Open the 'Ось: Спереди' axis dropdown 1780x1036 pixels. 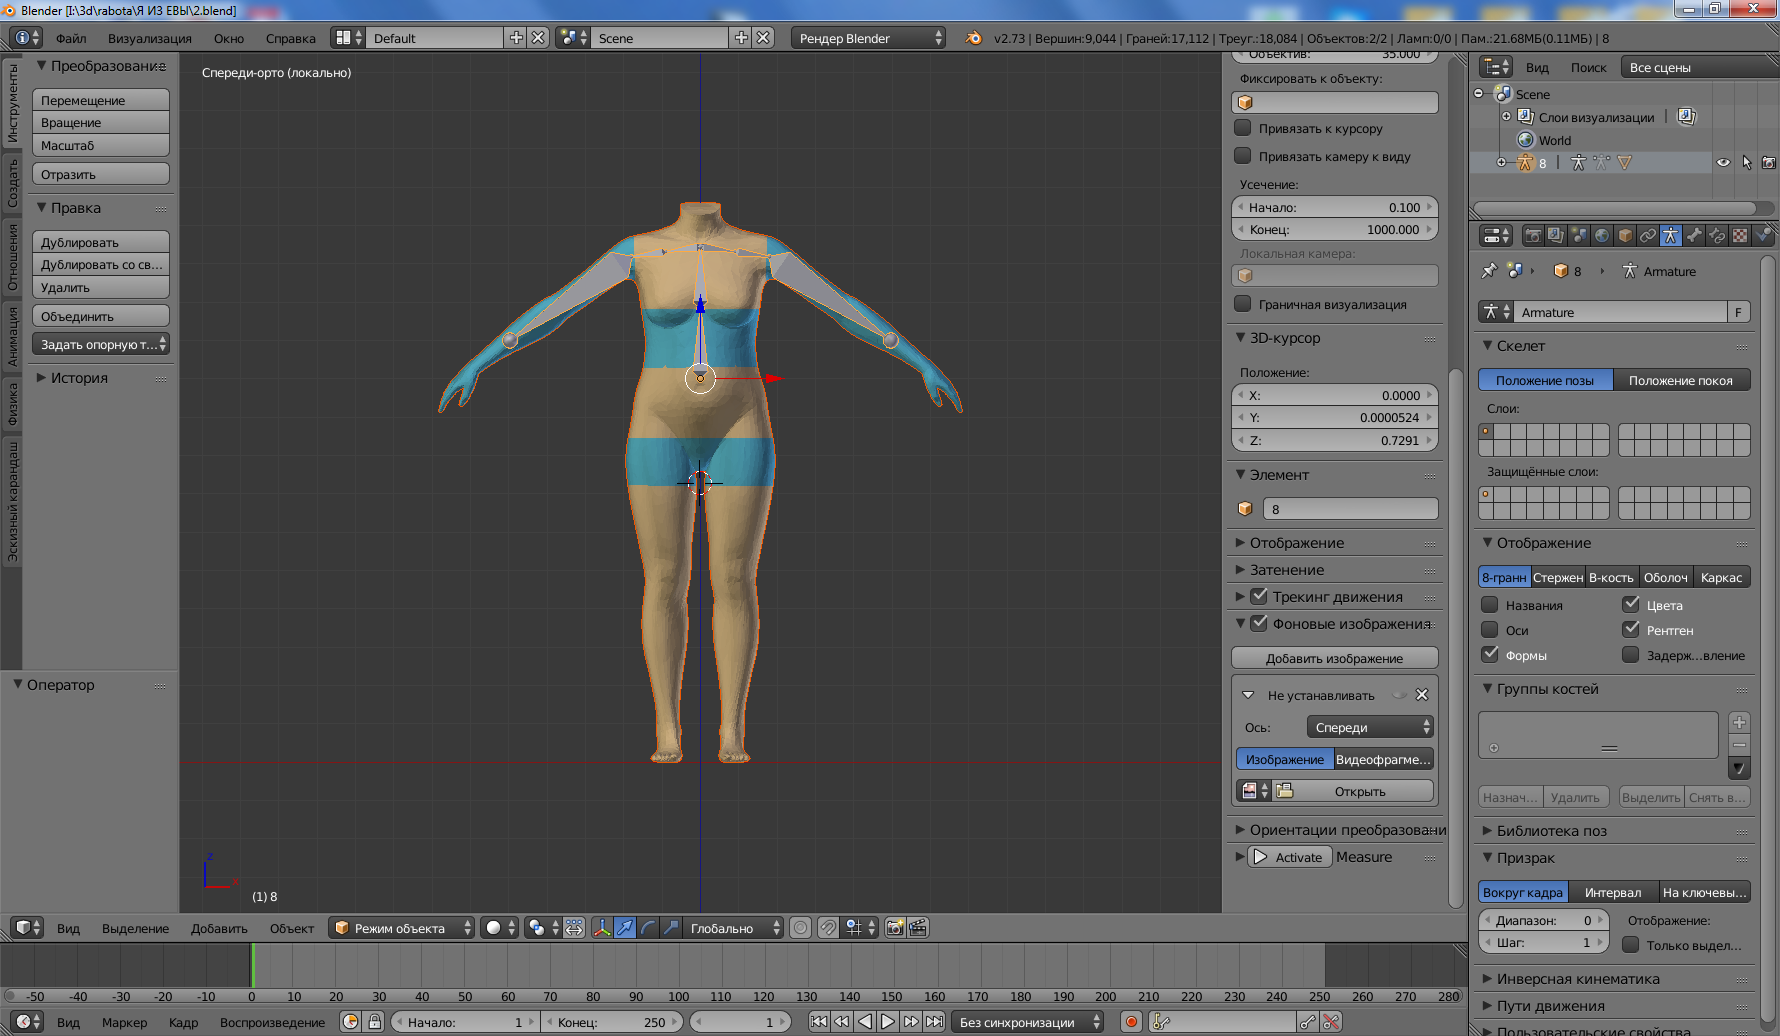(x=1370, y=727)
